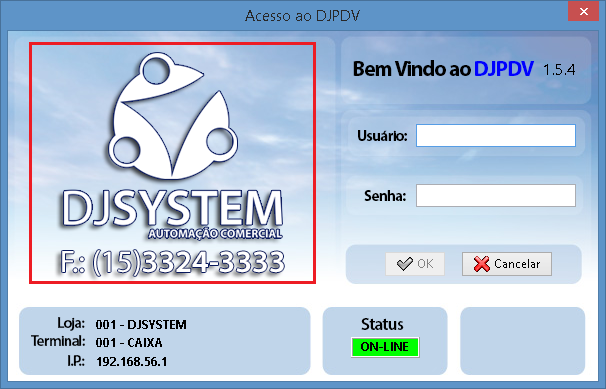Click the empty panel beside Status
The image size is (606, 389).
coord(523,341)
